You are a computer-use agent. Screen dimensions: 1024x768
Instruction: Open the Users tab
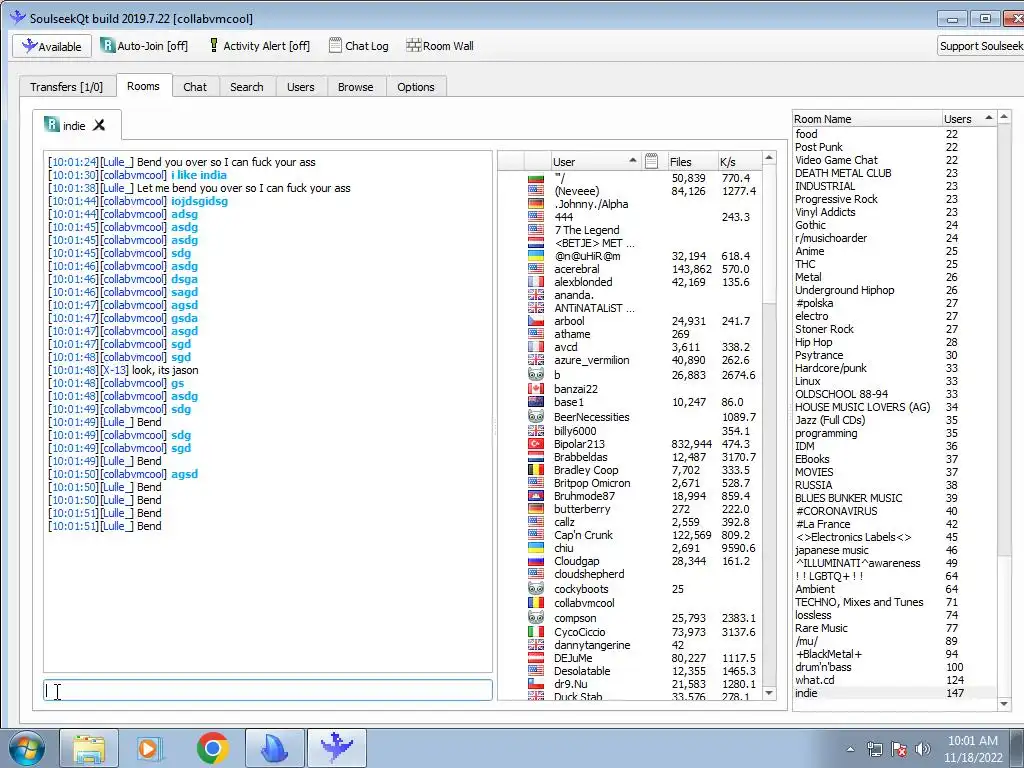point(300,87)
